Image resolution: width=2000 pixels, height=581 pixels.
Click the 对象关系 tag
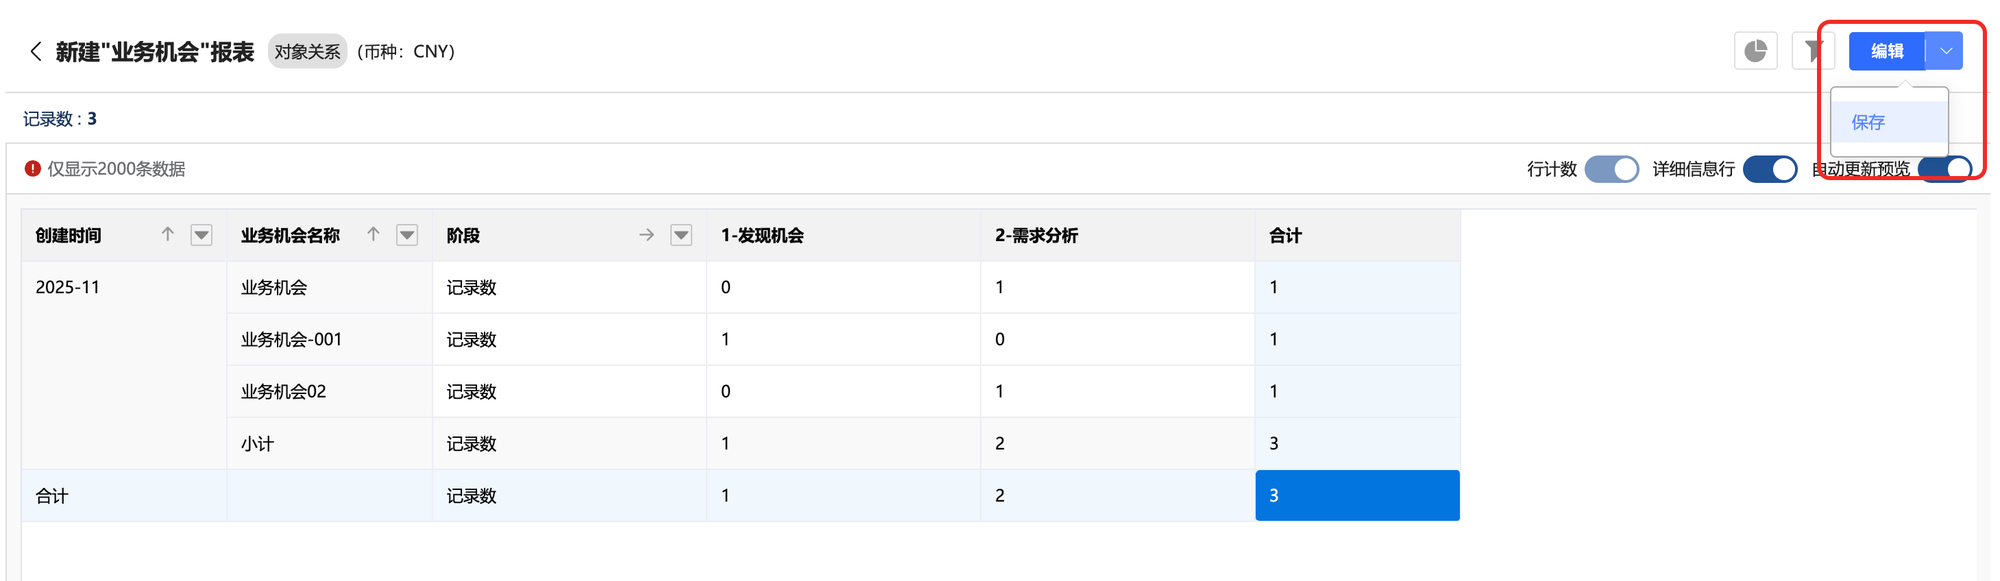[x=307, y=52]
